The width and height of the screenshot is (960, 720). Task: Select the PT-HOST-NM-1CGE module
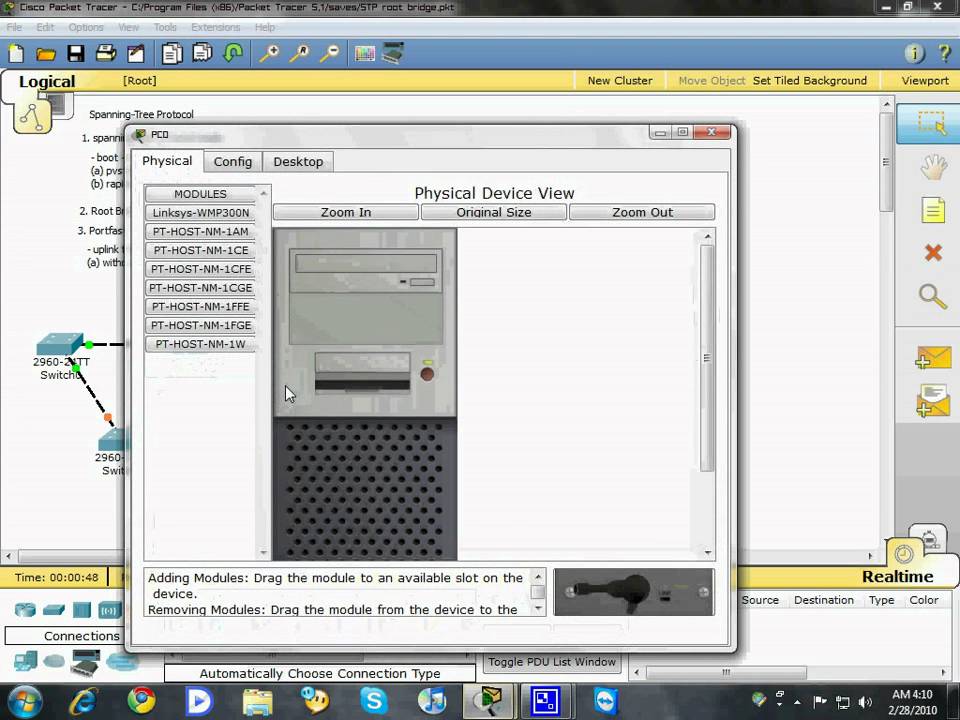pos(200,288)
